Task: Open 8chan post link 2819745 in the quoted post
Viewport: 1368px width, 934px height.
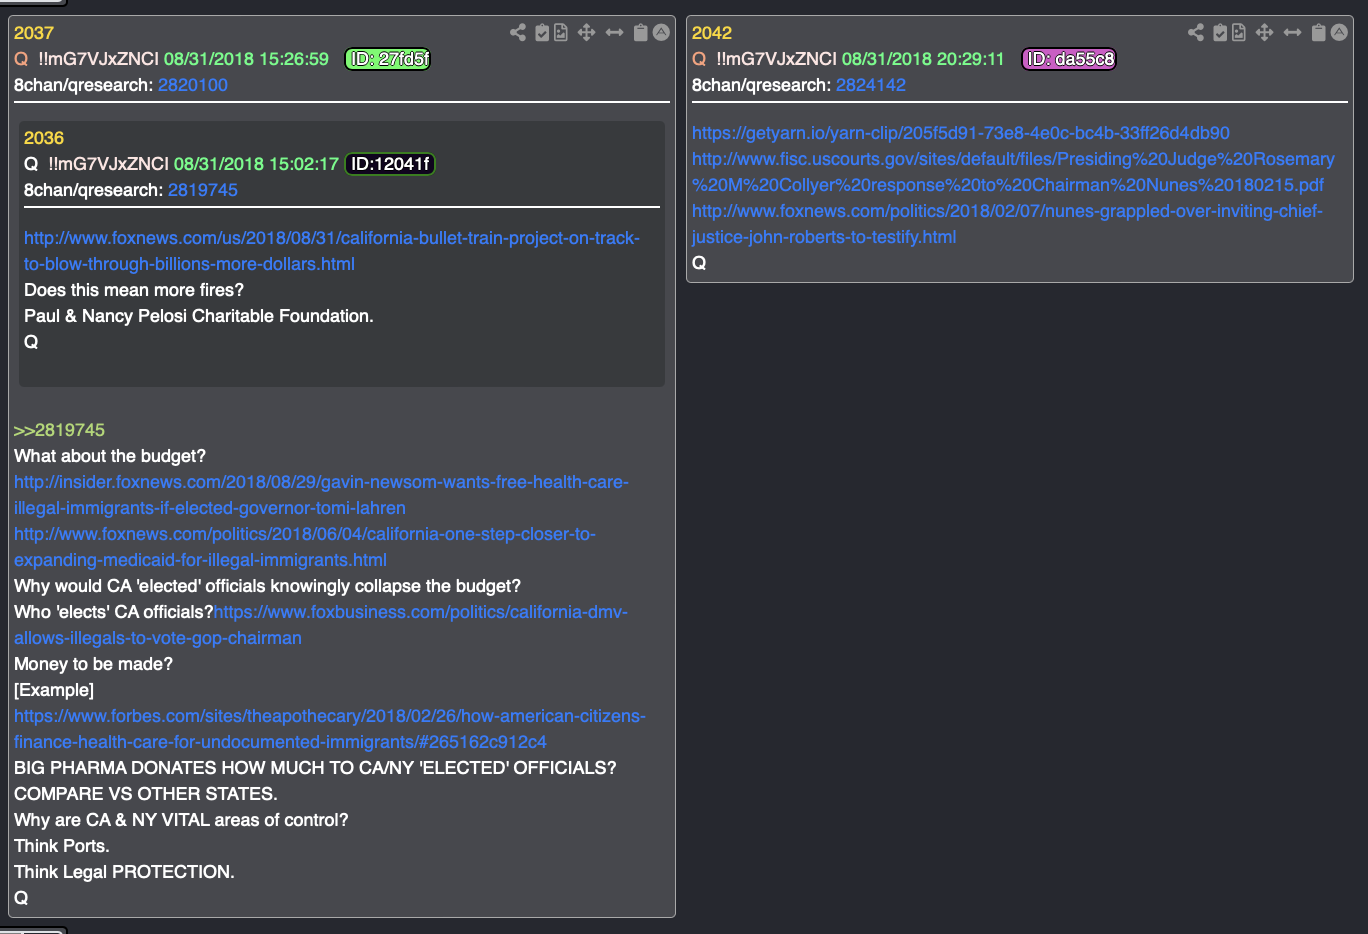Action: (203, 190)
